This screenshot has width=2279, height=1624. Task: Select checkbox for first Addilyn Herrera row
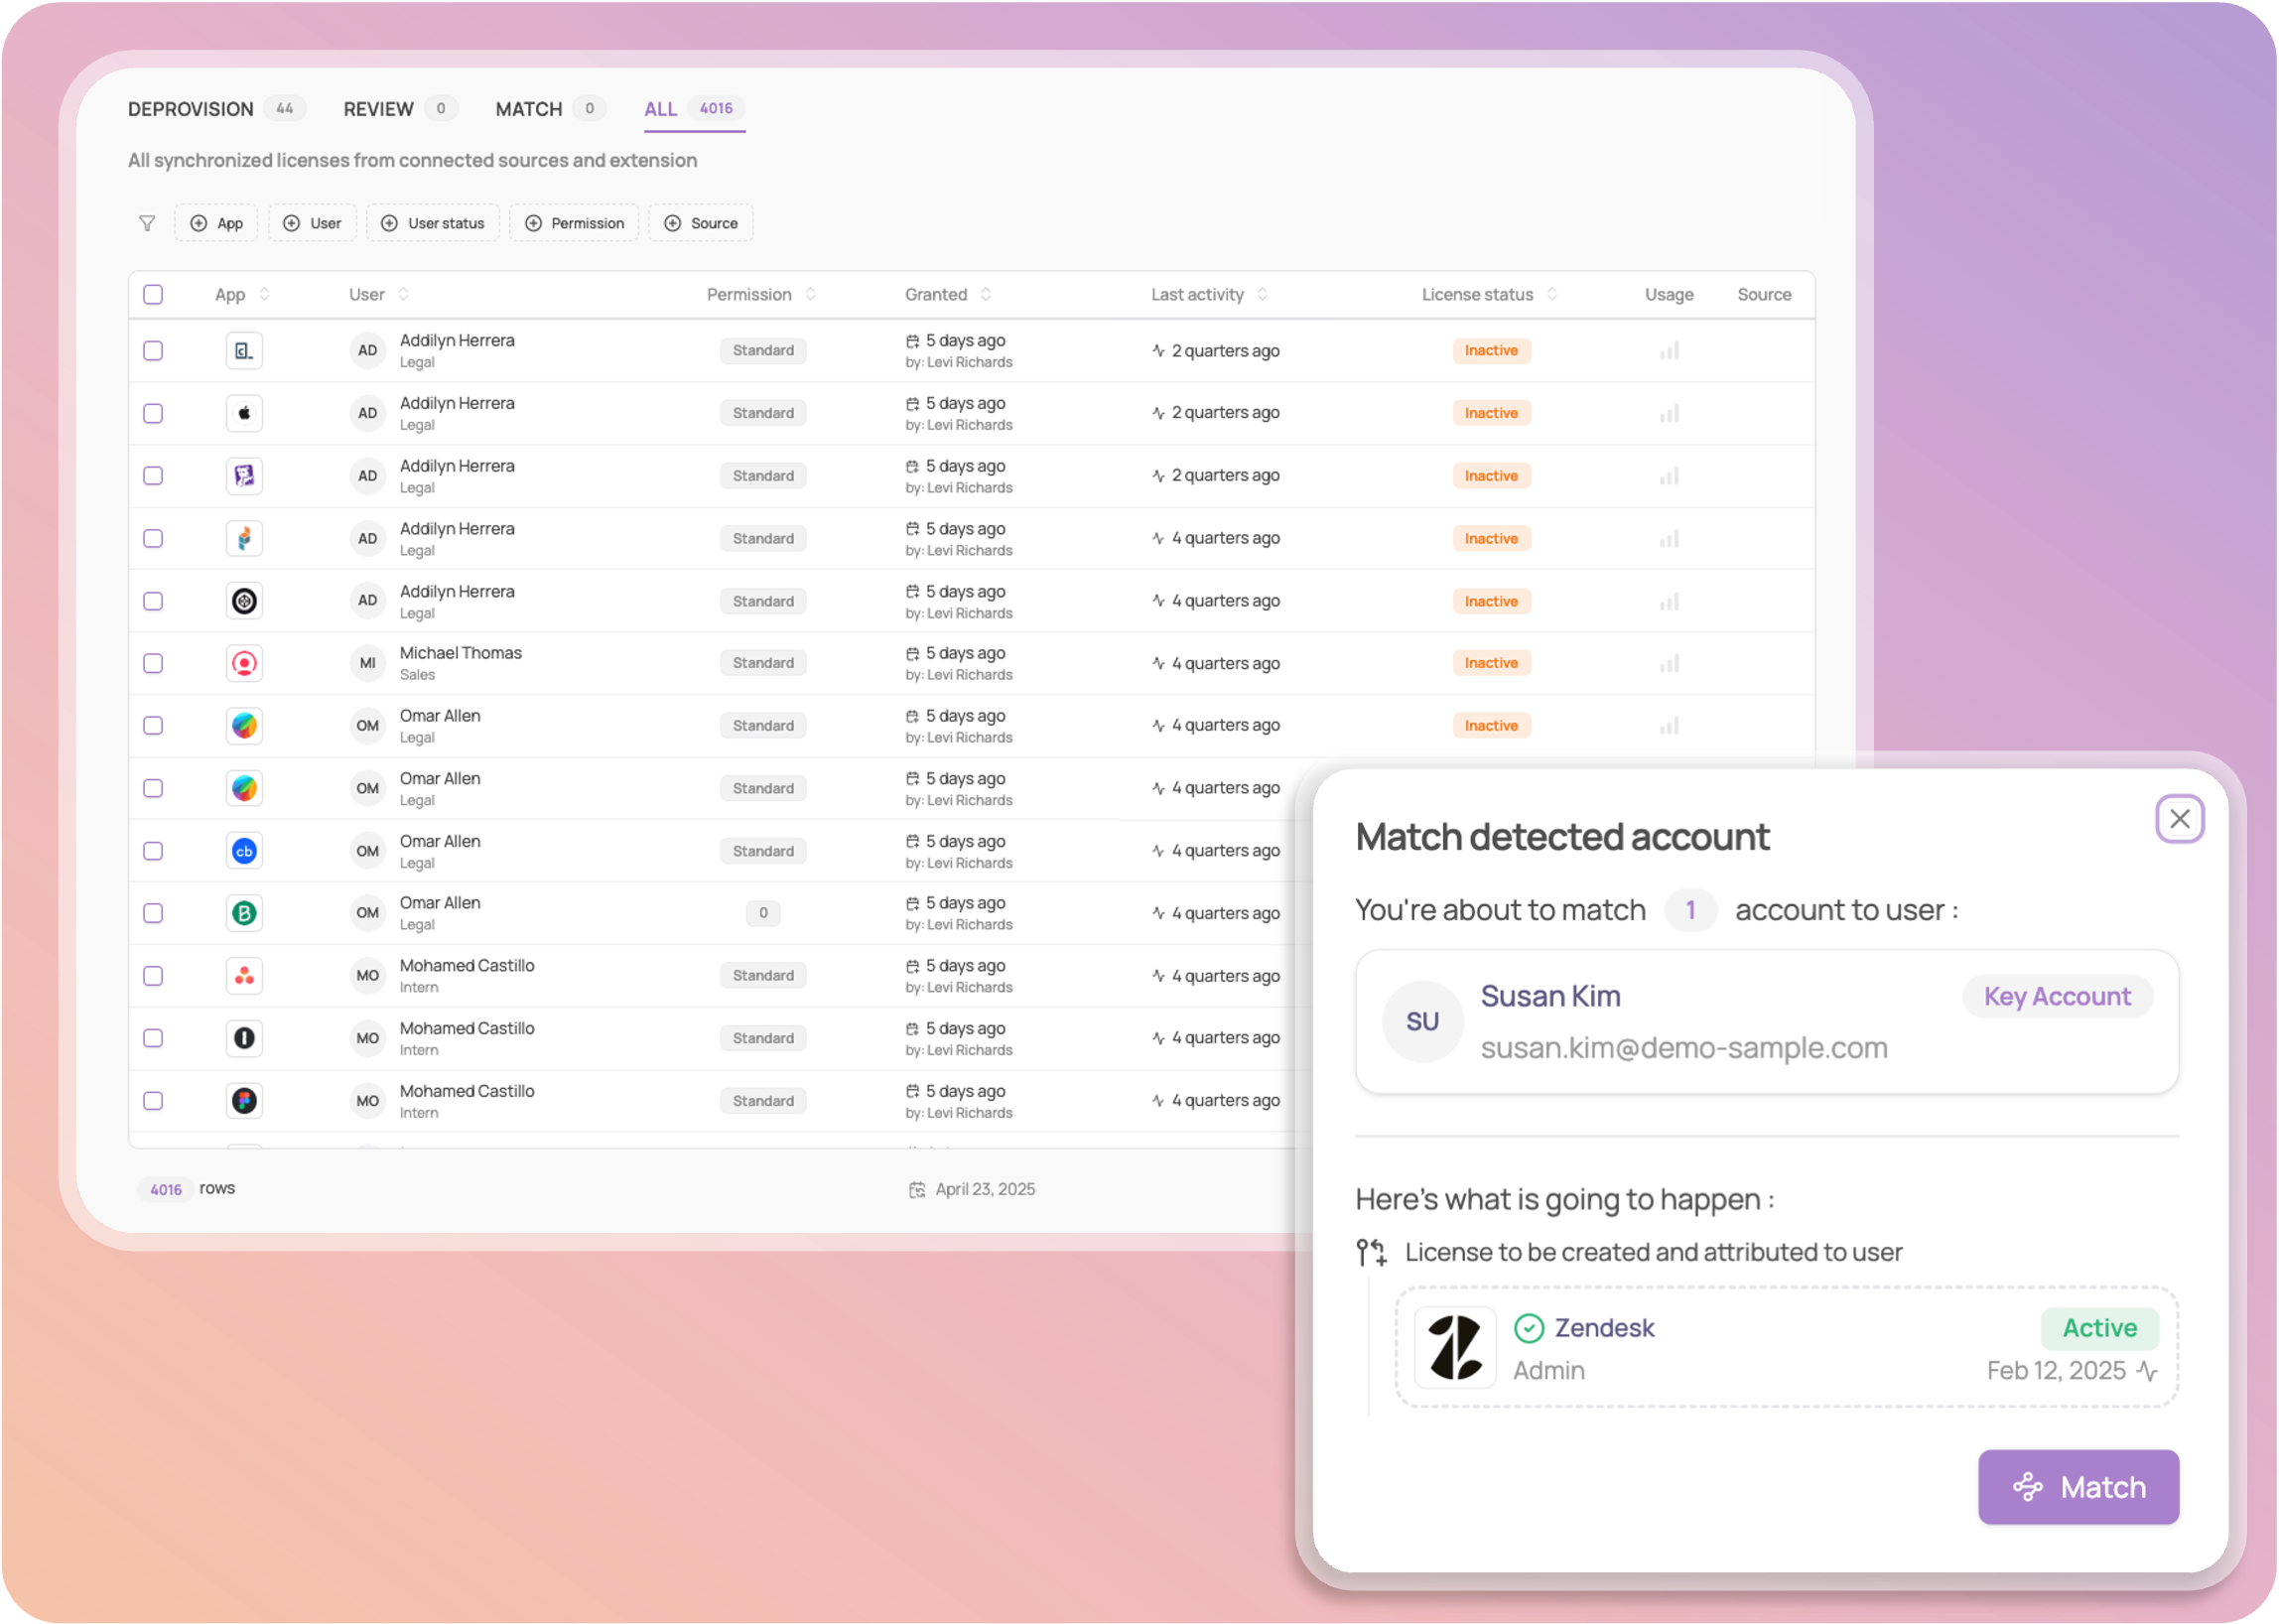point(153,351)
